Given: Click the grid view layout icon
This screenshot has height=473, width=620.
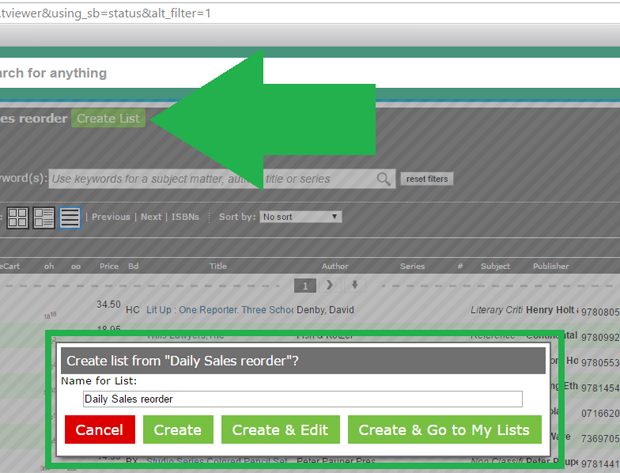Looking at the screenshot, I should 18,217.
